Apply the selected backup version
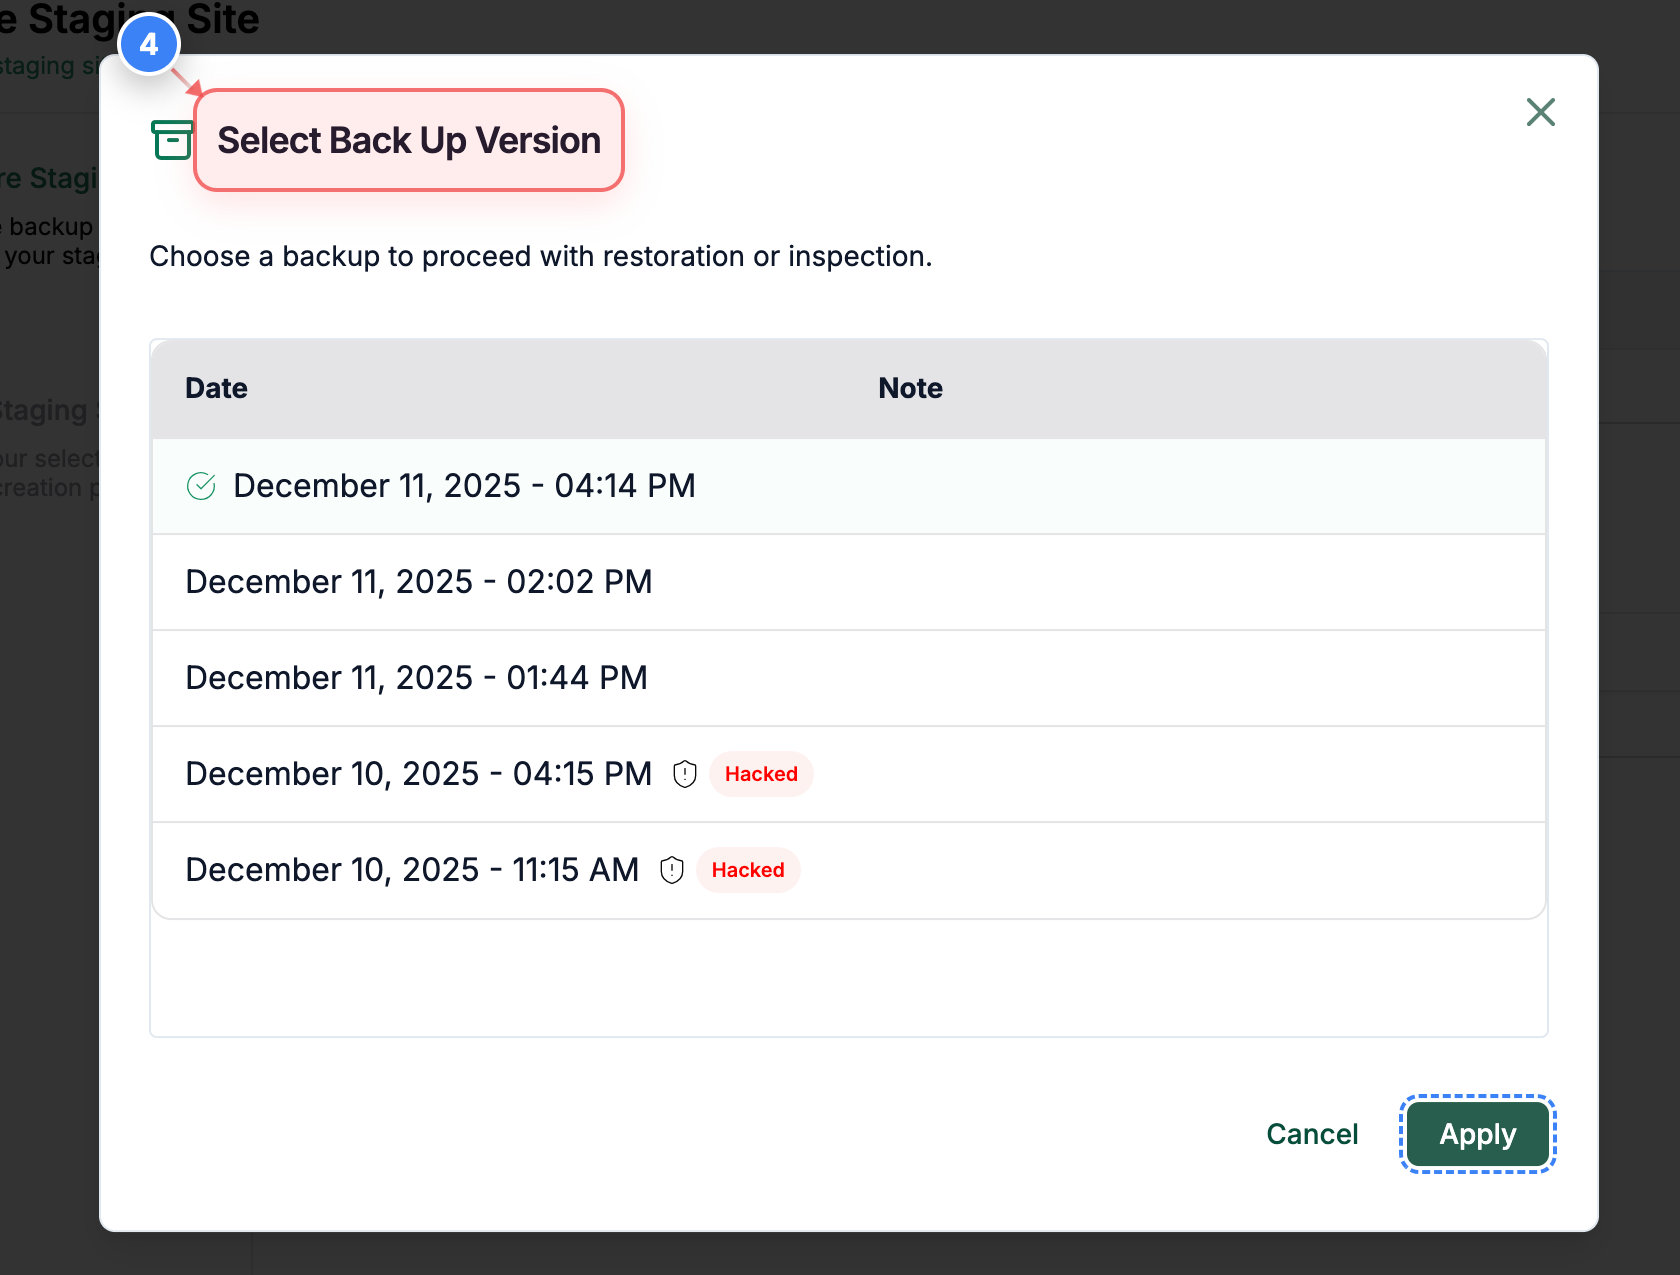 1477,1133
